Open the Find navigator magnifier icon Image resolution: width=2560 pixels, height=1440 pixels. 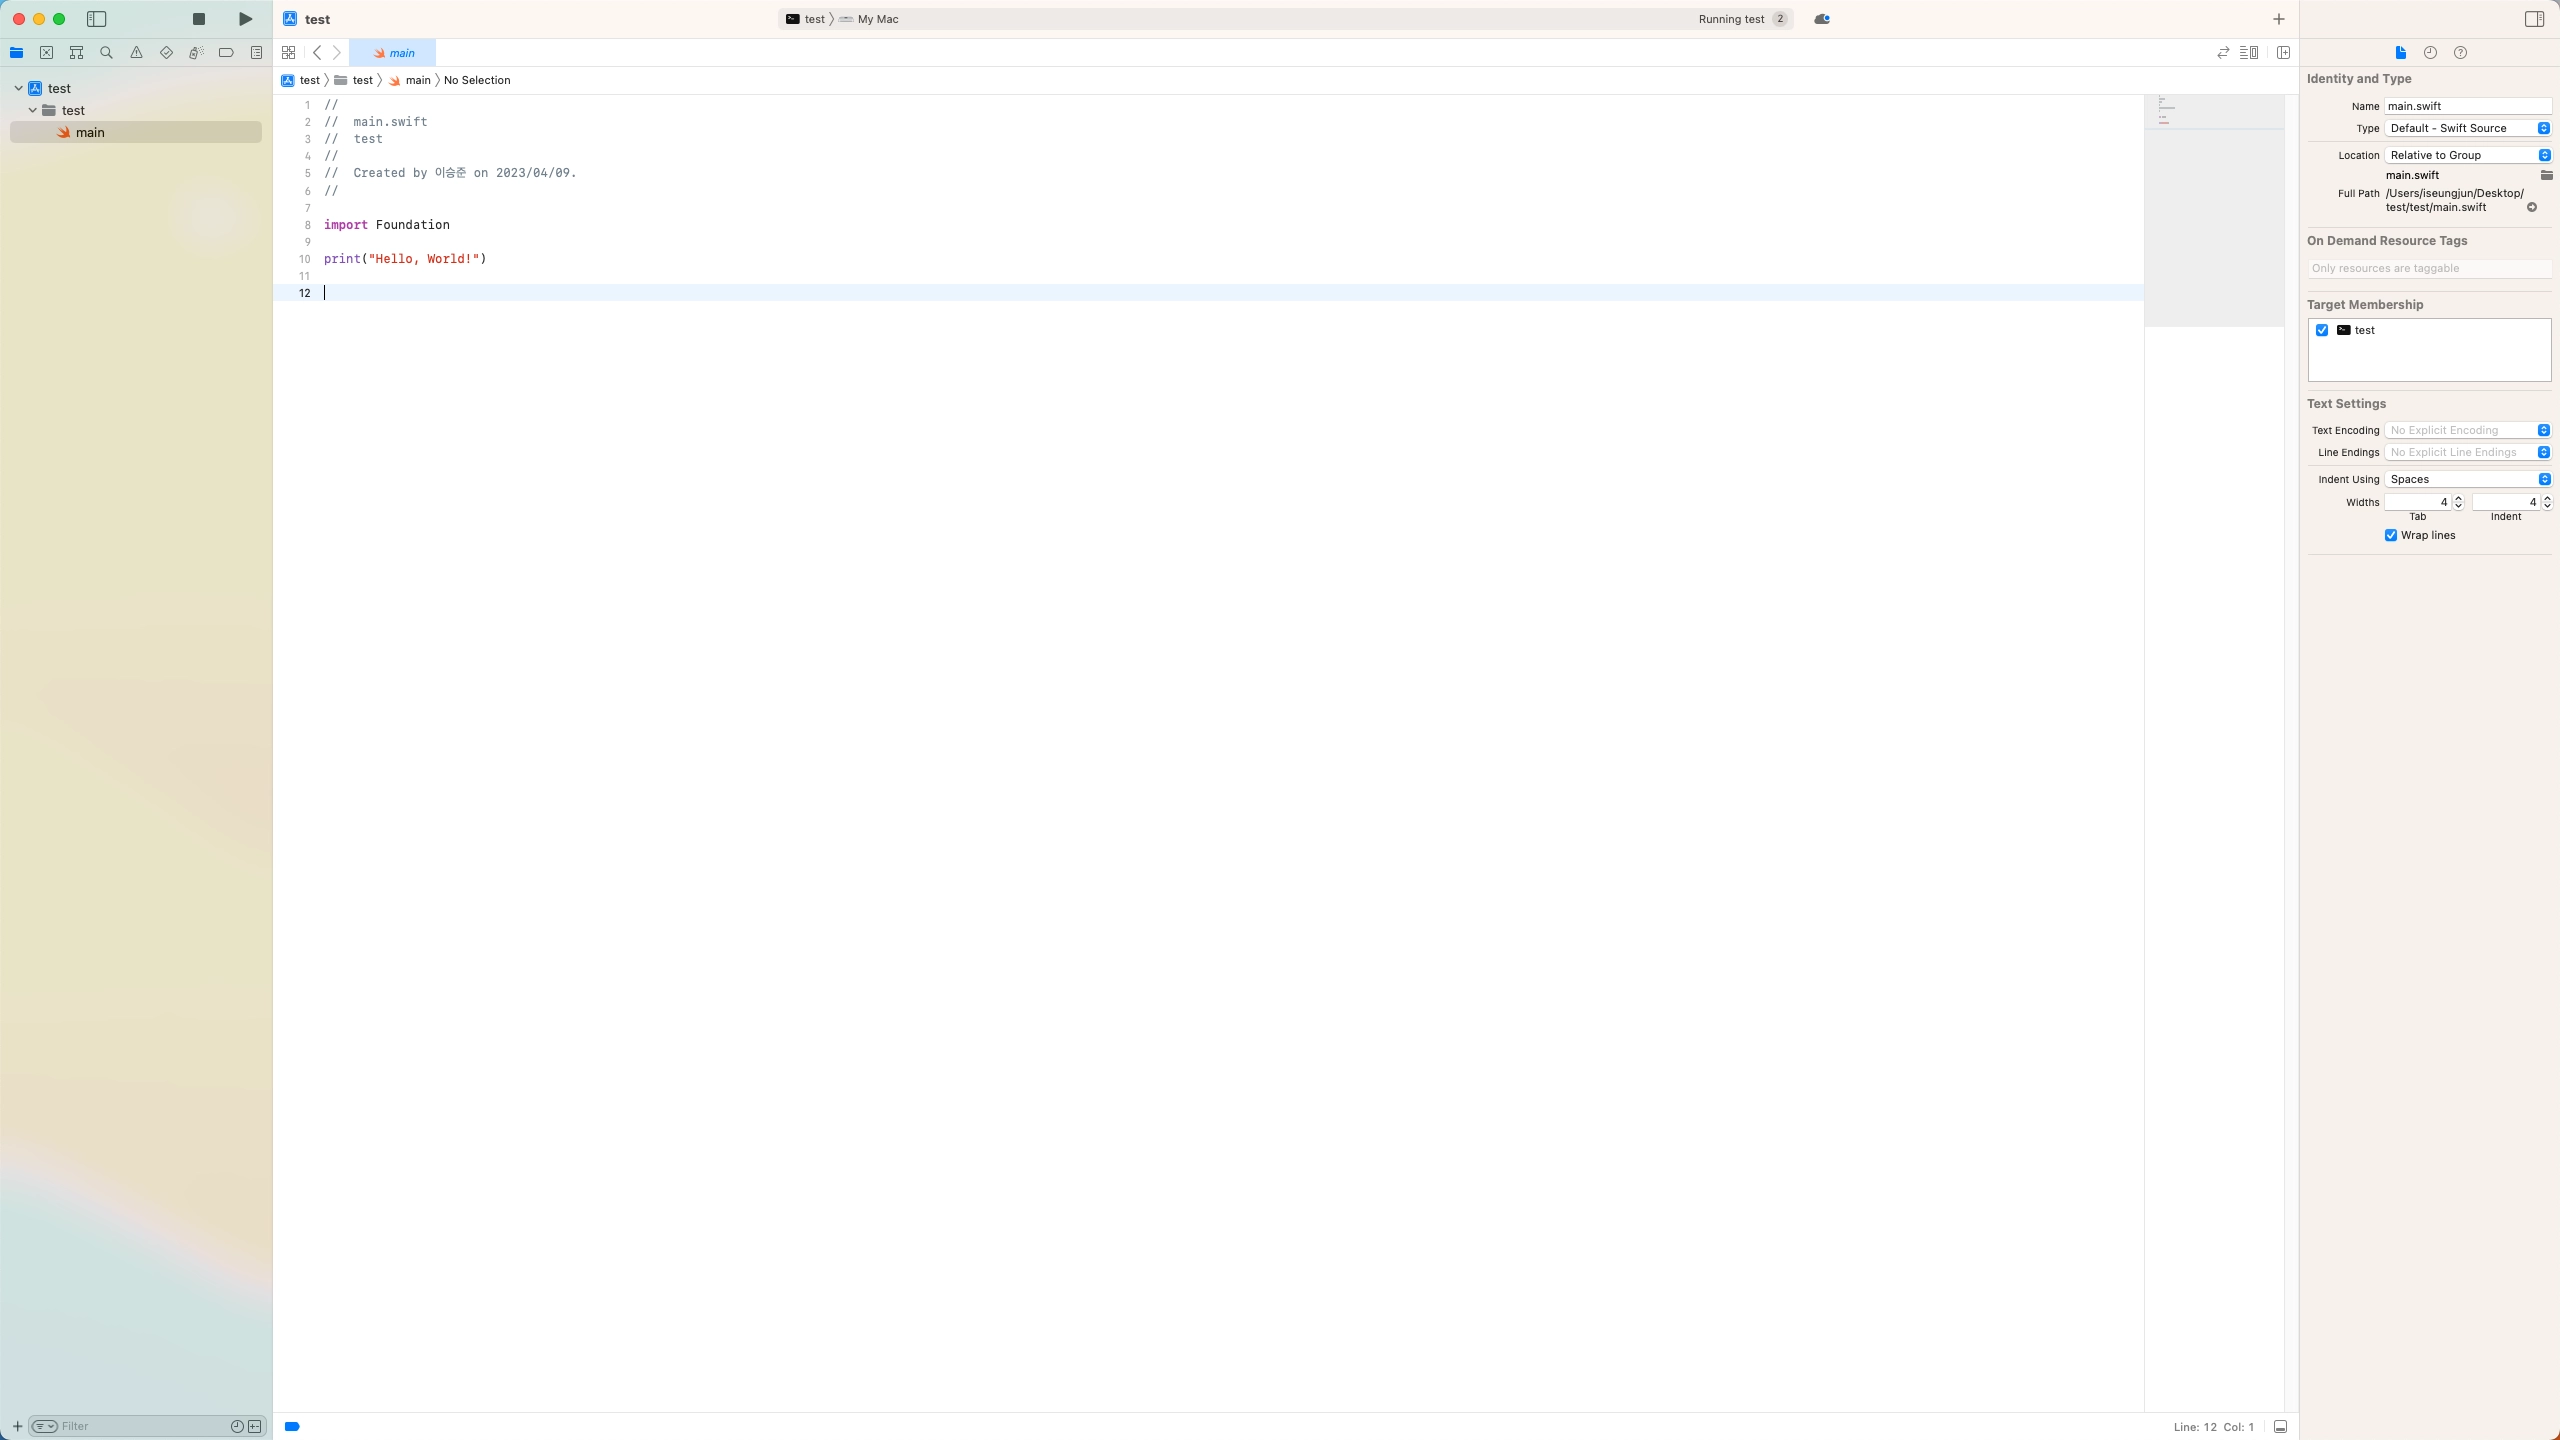(x=106, y=53)
